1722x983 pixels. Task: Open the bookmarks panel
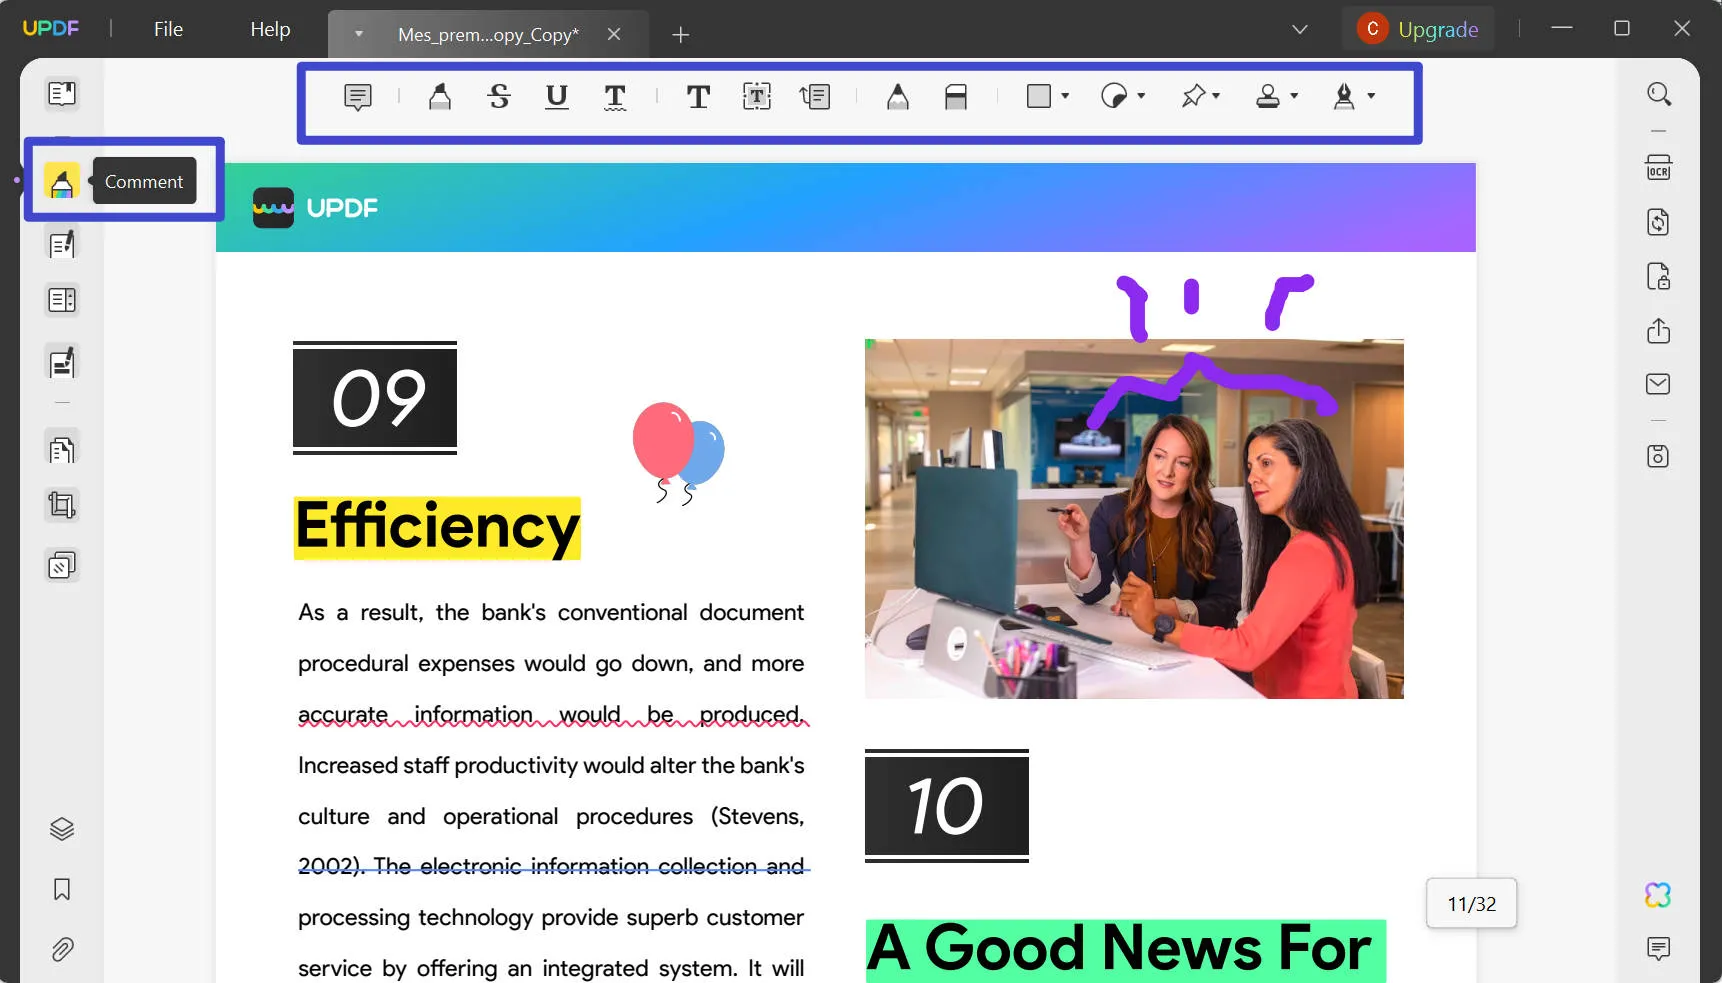point(62,889)
